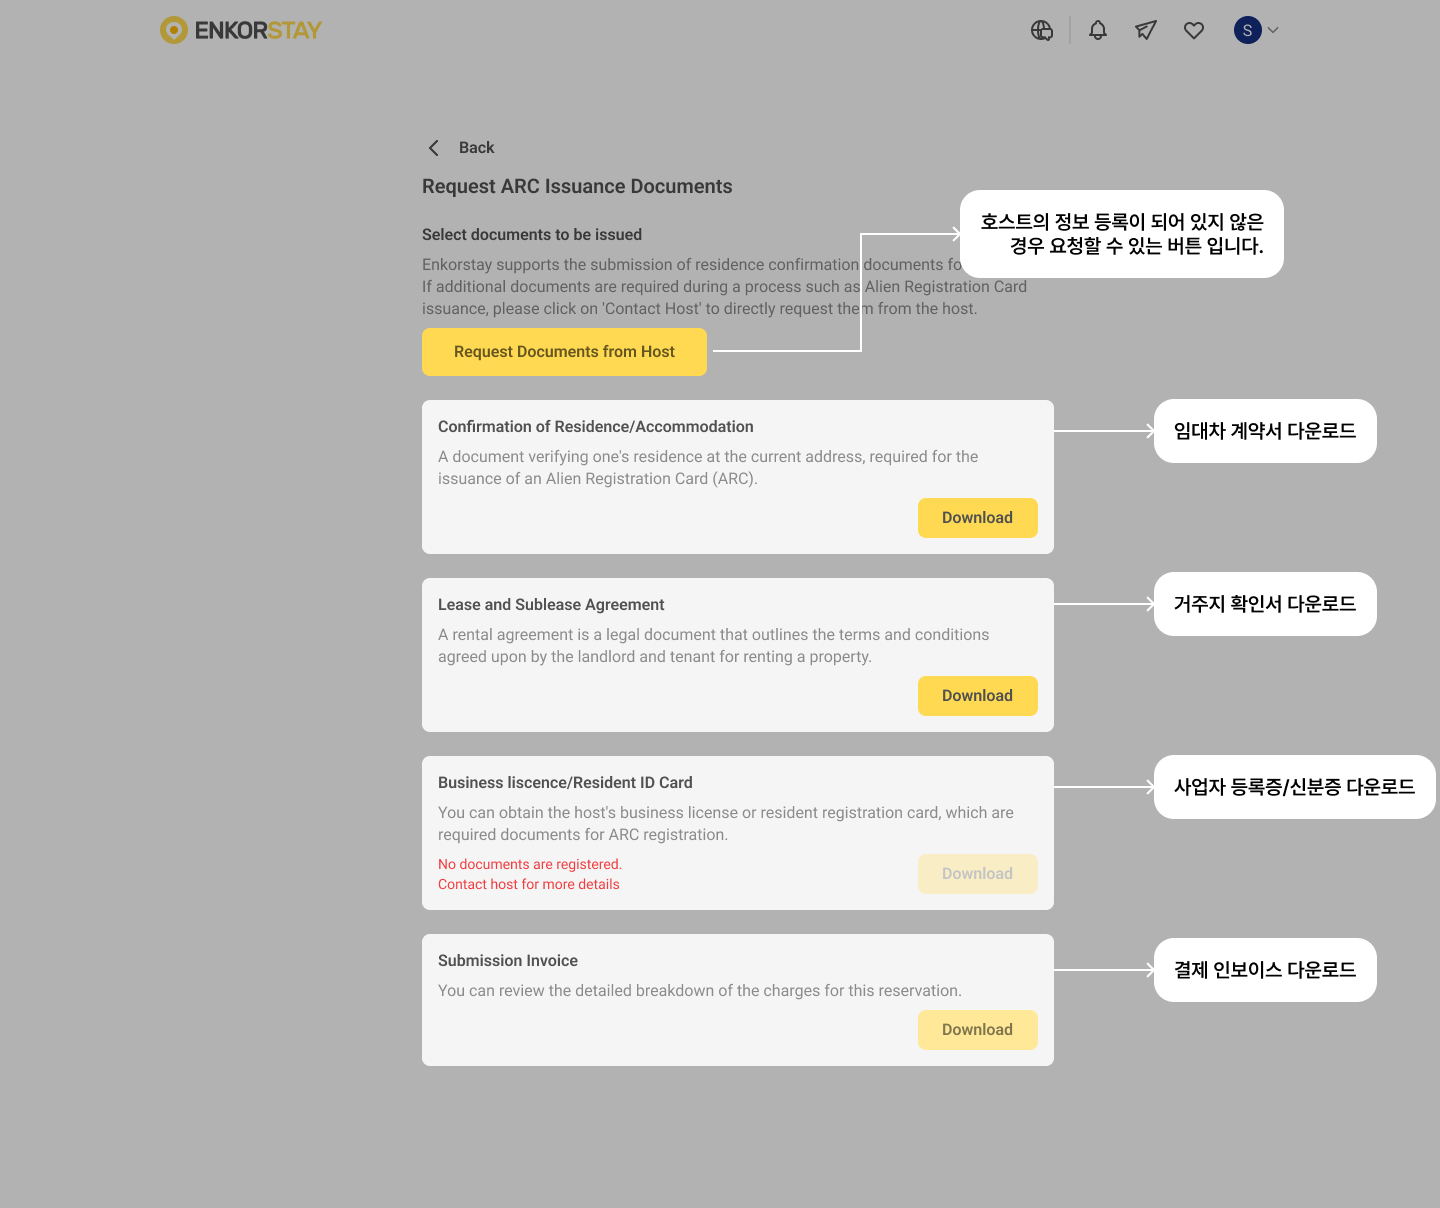
Task: Open wishlist heart icon
Action: coord(1194,30)
